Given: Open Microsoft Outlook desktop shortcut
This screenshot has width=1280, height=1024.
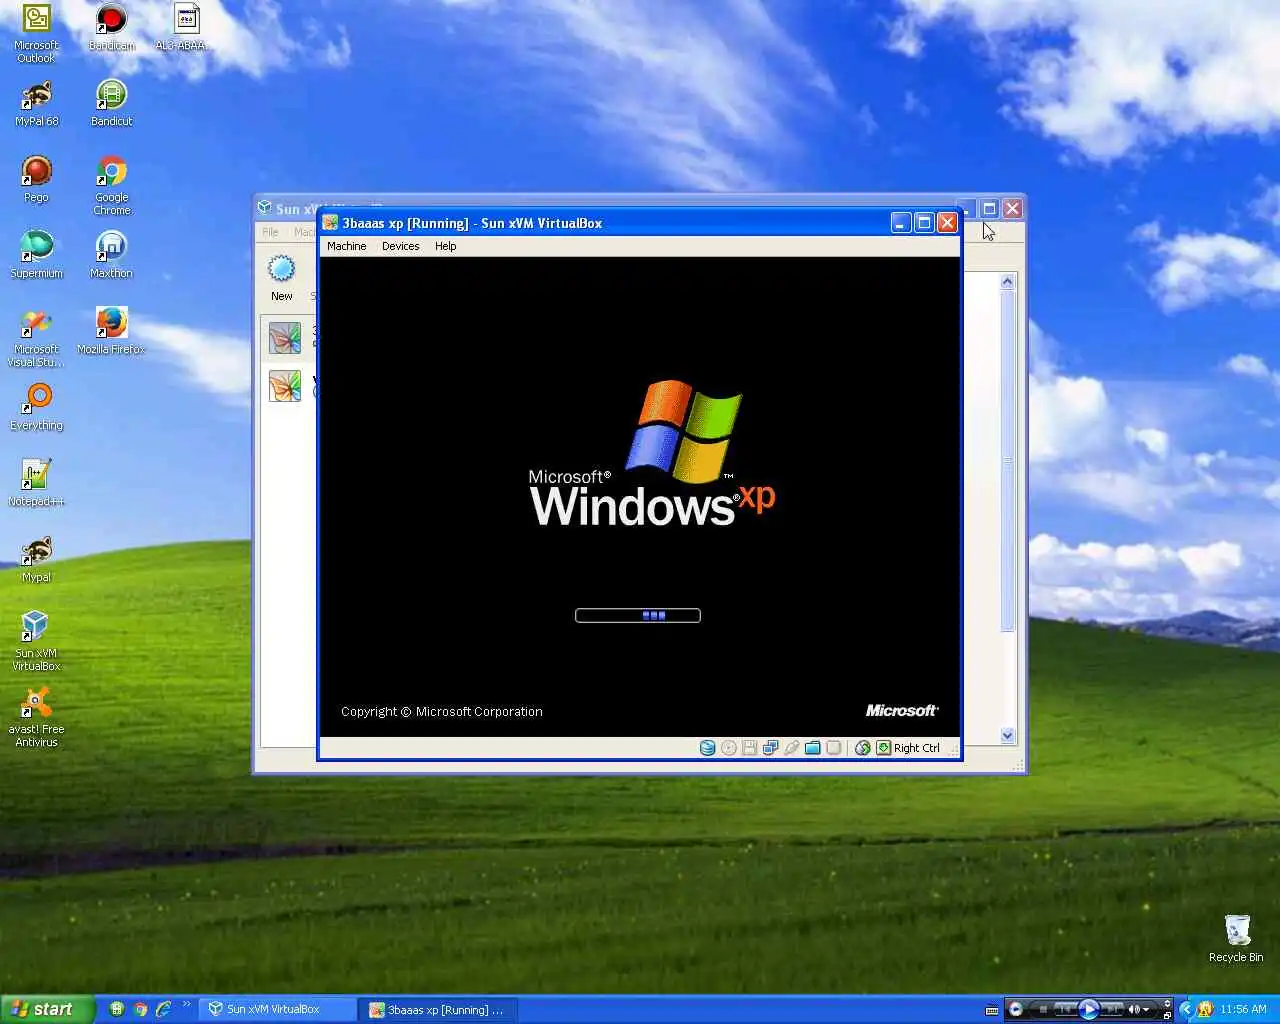Looking at the screenshot, I should pyautogui.click(x=37, y=35).
